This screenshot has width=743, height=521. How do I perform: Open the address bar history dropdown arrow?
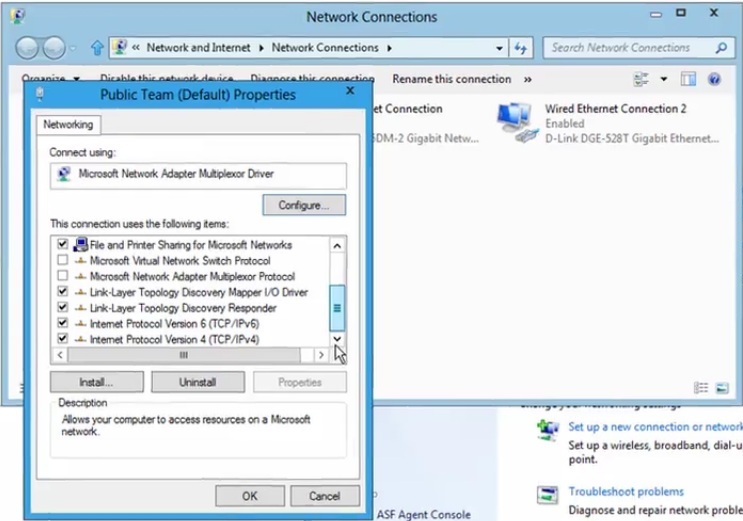click(x=499, y=48)
